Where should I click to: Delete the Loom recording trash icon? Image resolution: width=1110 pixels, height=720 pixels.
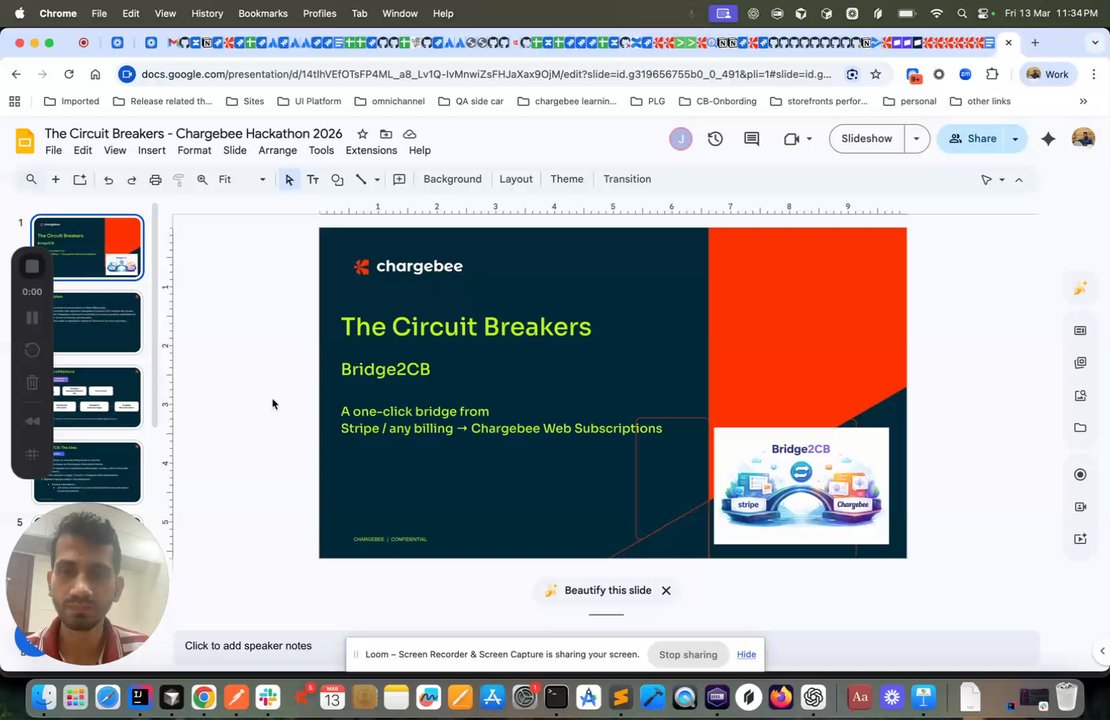tap(32, 383)
